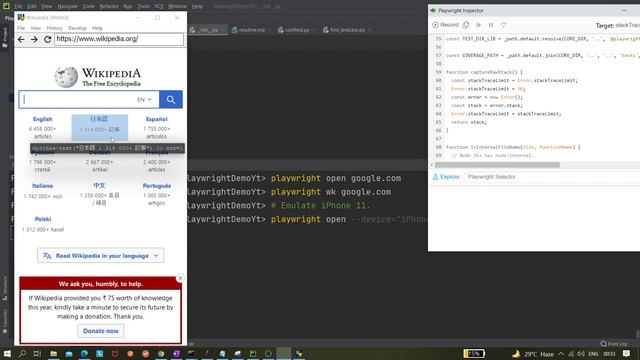This screenshot has height=360, width=640.
Task: Click the volume icon in system tray
Action: click(x=580, y=354)
